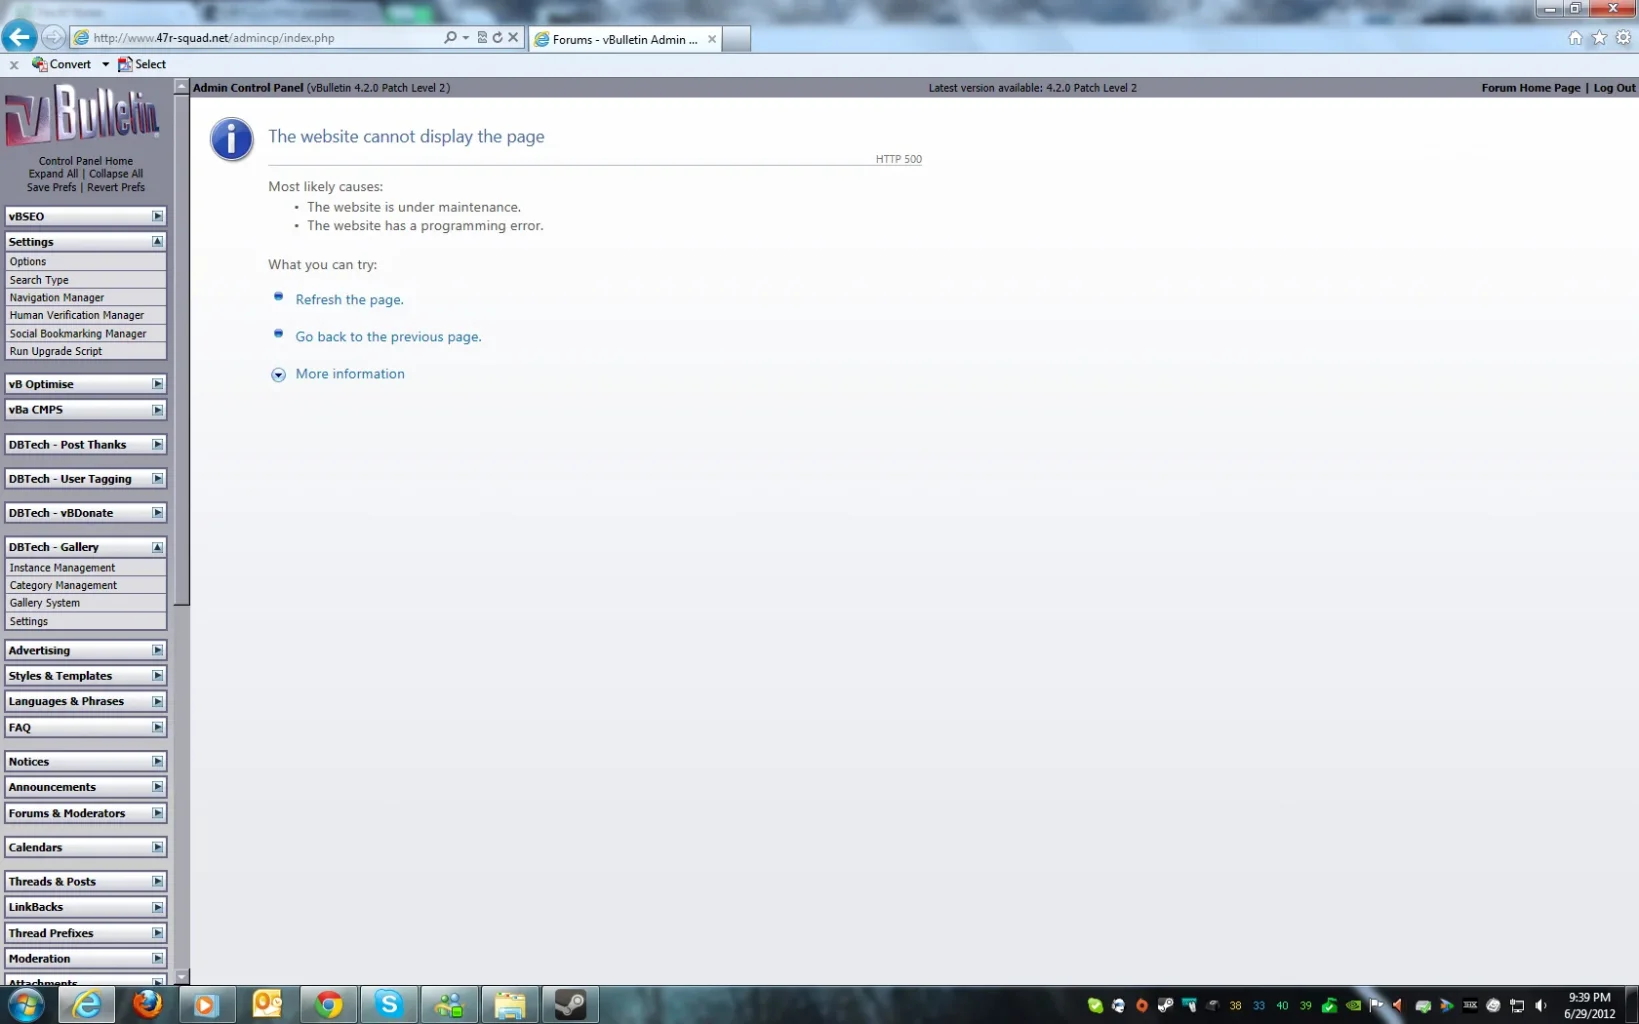Click the browser Back arrow button

pyautogui.click(x=19, y=37)
